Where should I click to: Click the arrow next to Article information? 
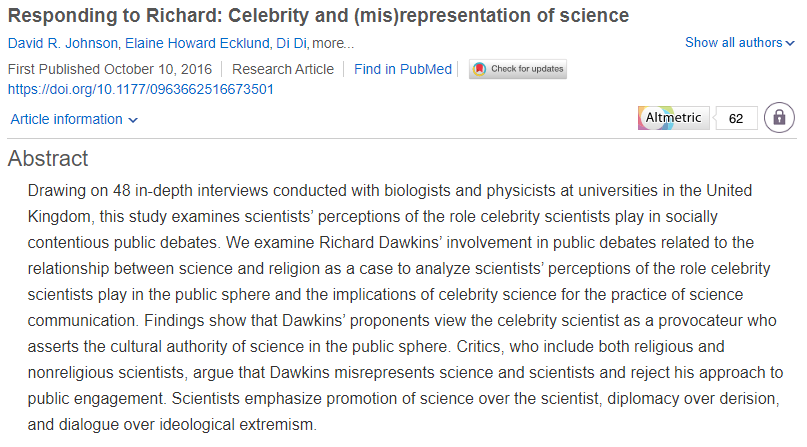click(x=134, y=120)
